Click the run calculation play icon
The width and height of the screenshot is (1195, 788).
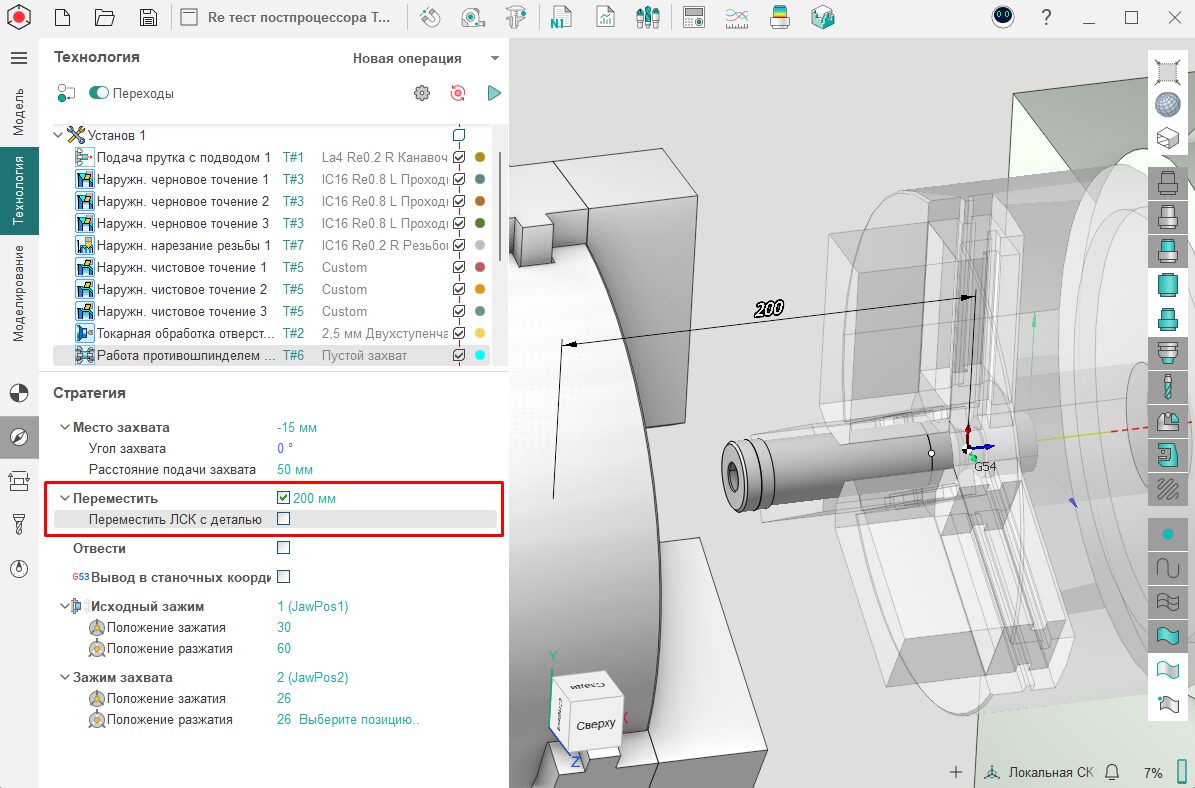493,93
